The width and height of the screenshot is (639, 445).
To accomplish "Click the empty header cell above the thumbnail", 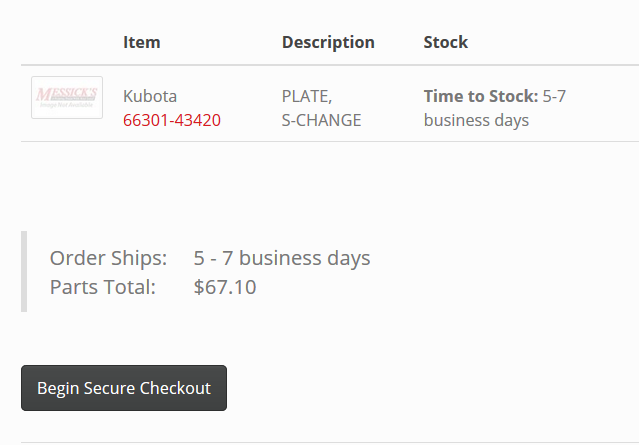I will (x=67, y=42).
